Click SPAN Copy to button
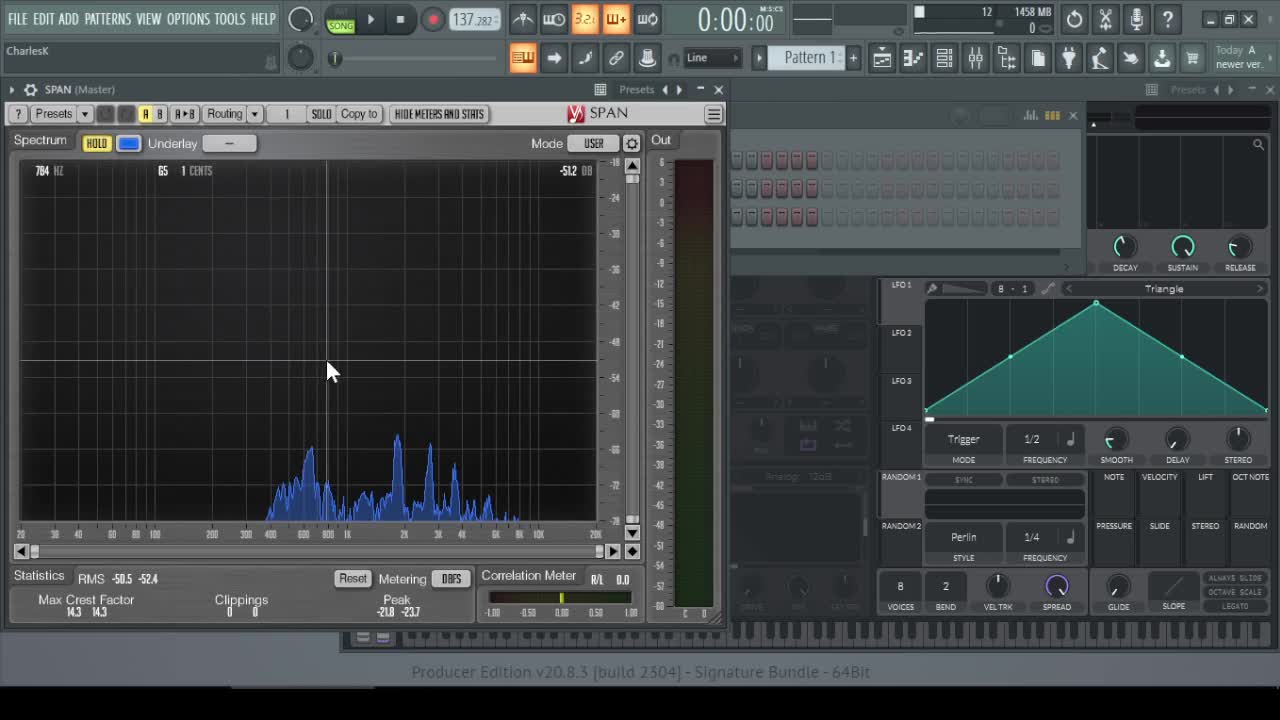The height and width of the screenshot is (720, 1280). coord(359,114)
